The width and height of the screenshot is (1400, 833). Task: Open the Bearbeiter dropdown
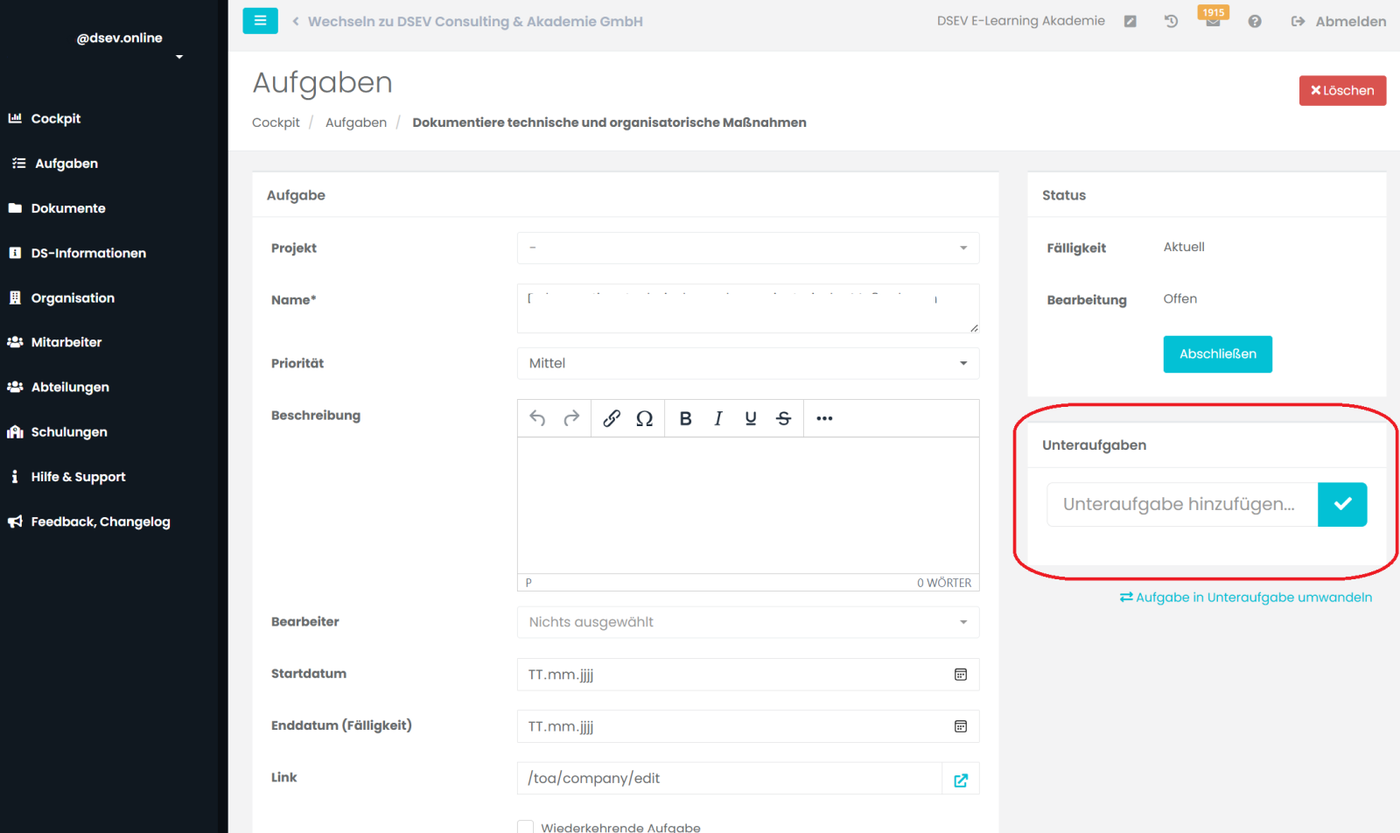click(748, 622)
